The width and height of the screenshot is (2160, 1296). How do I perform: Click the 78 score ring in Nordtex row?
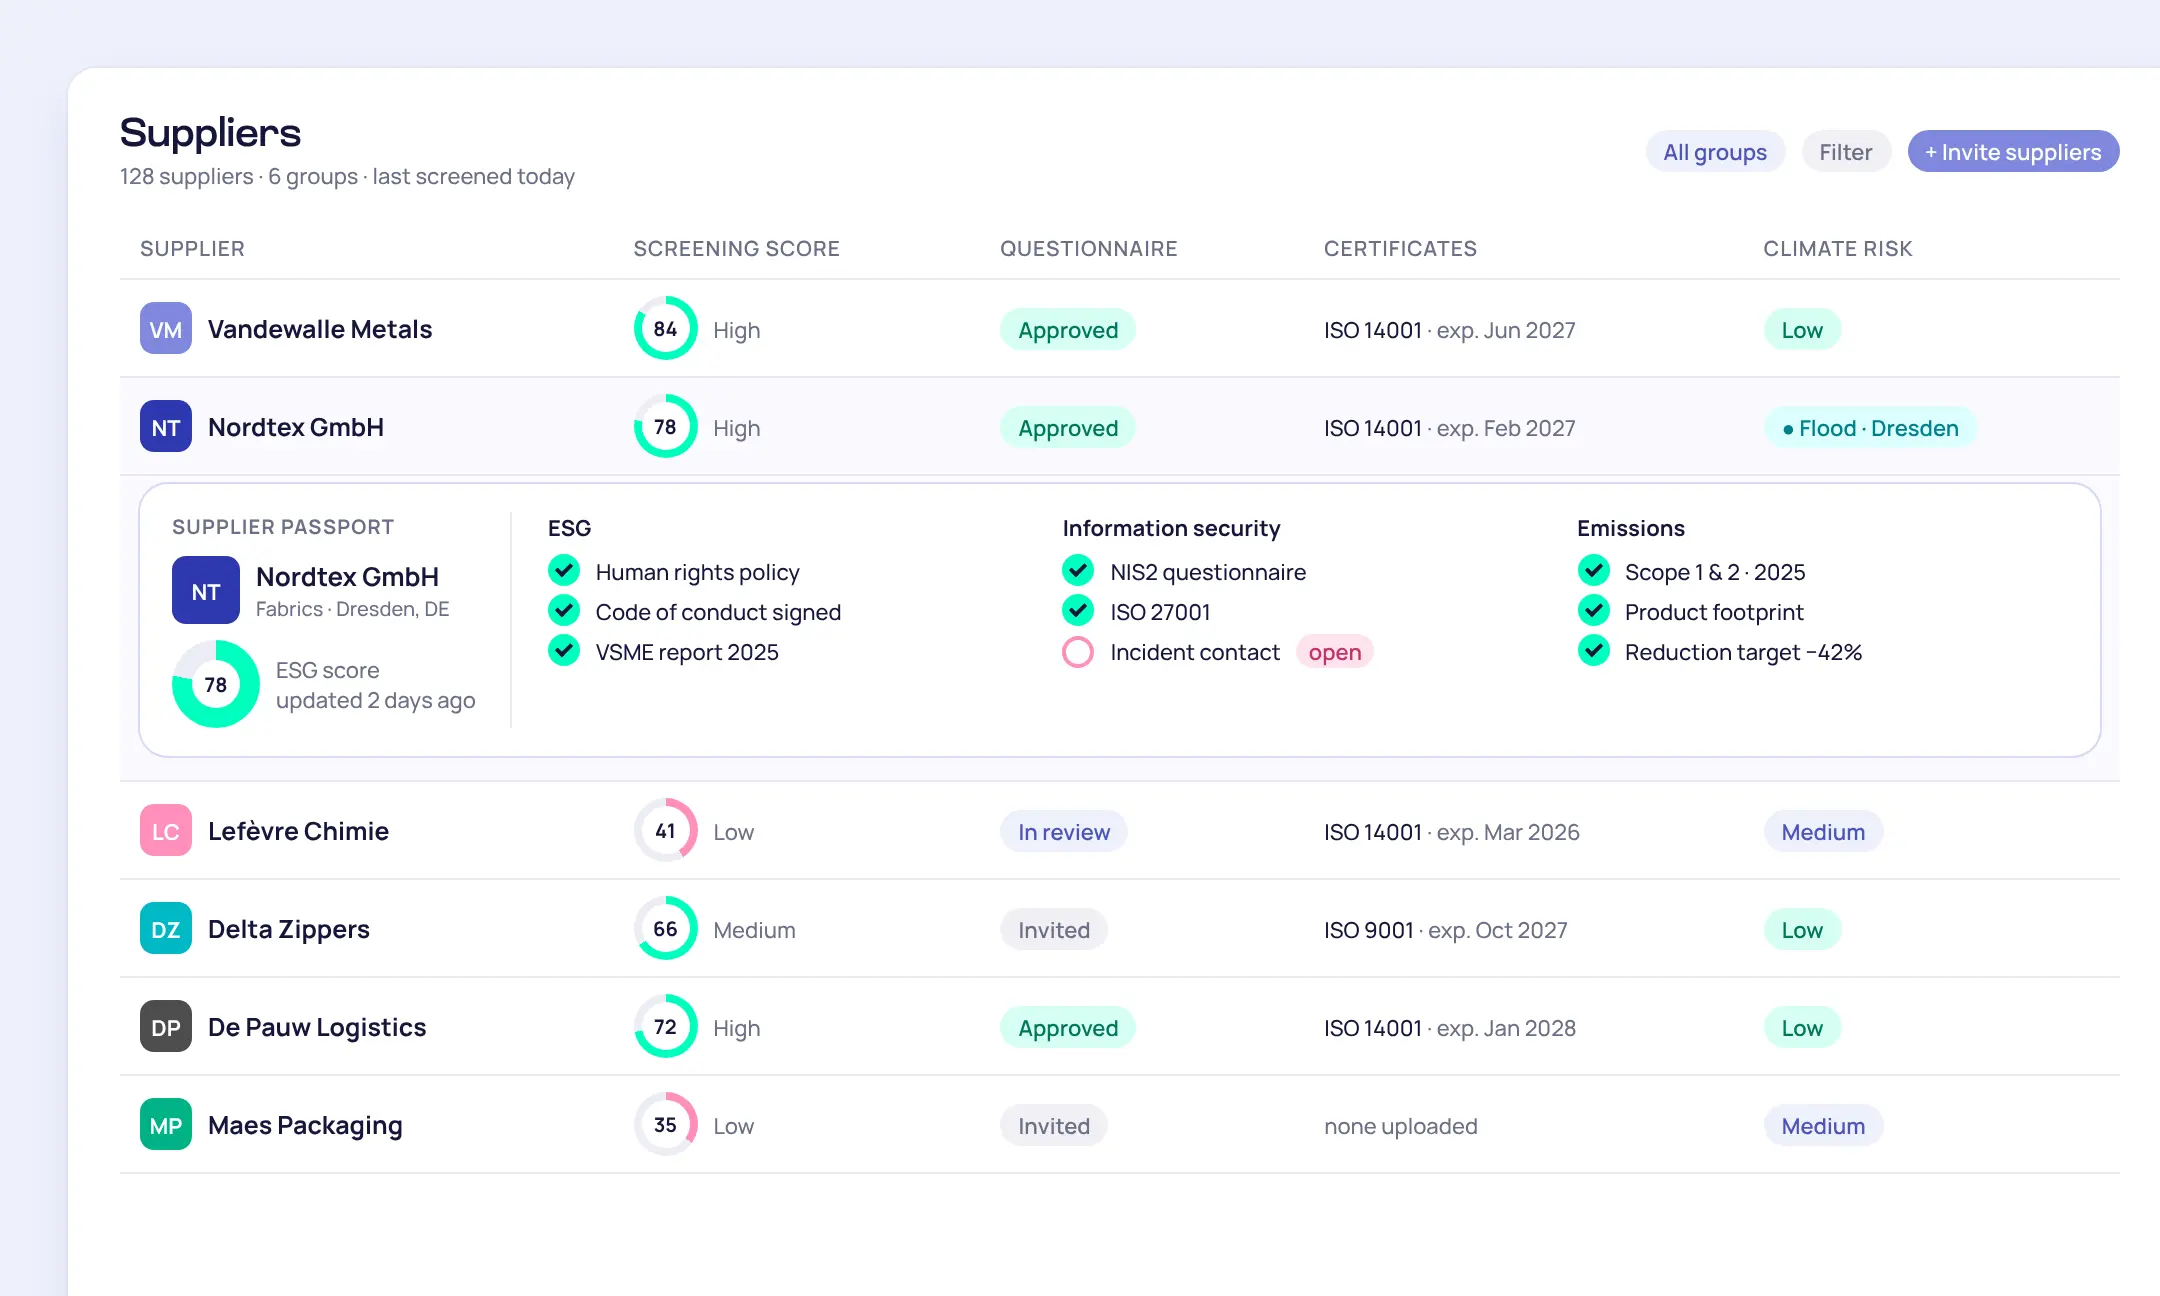click(665, 427)
